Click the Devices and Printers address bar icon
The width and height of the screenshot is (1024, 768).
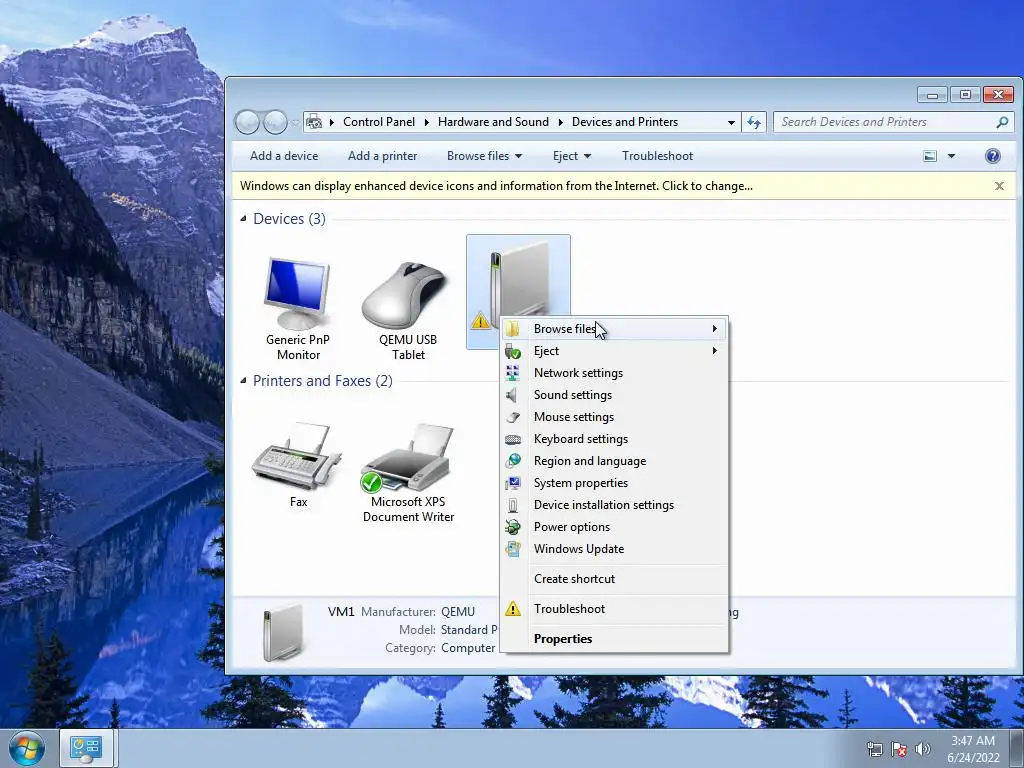point(314,122)
